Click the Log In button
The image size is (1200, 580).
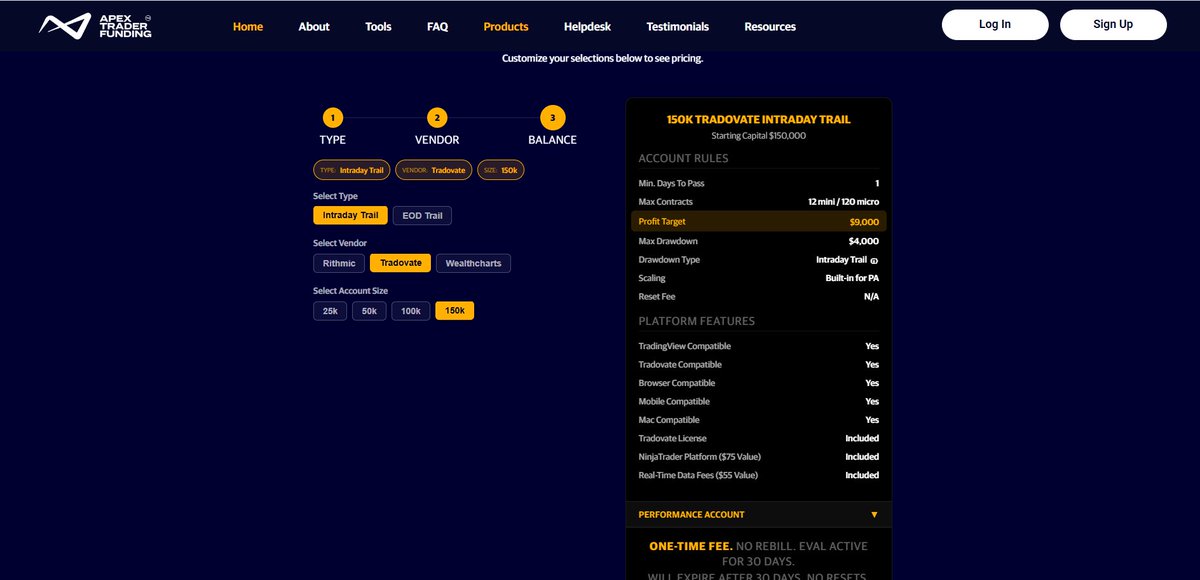995,24
